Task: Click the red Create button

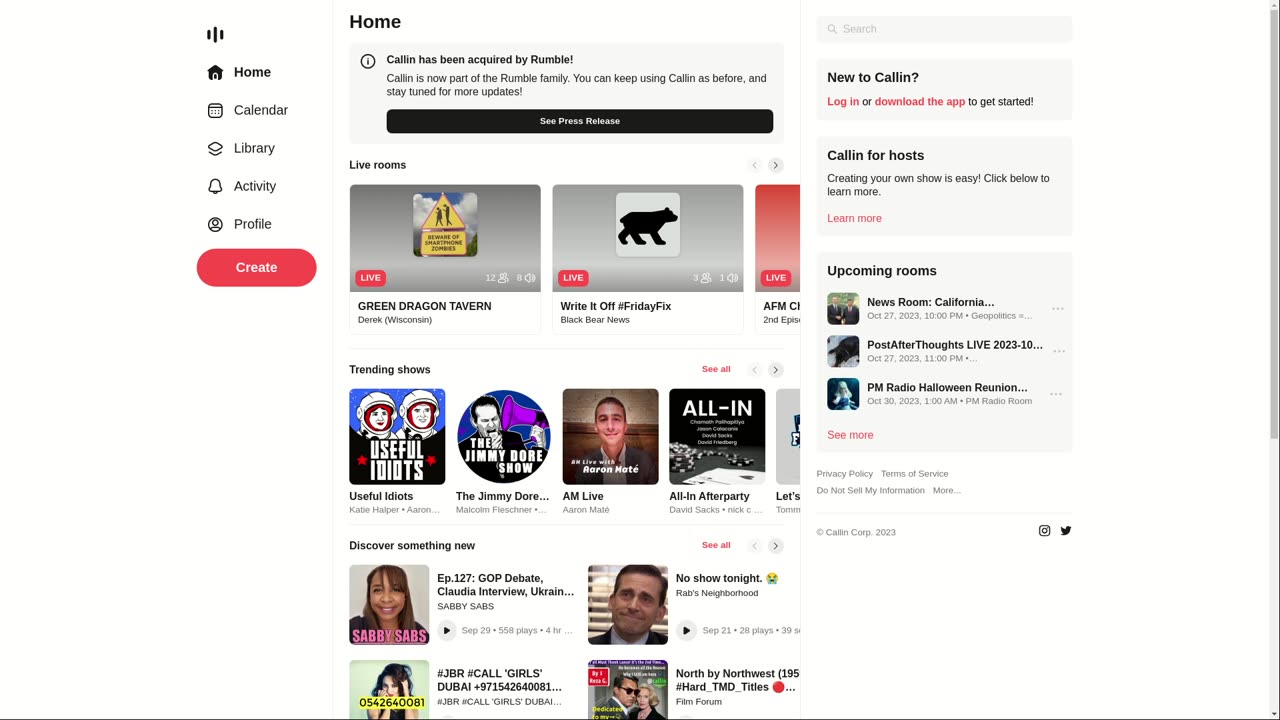Action: point(256,267)
